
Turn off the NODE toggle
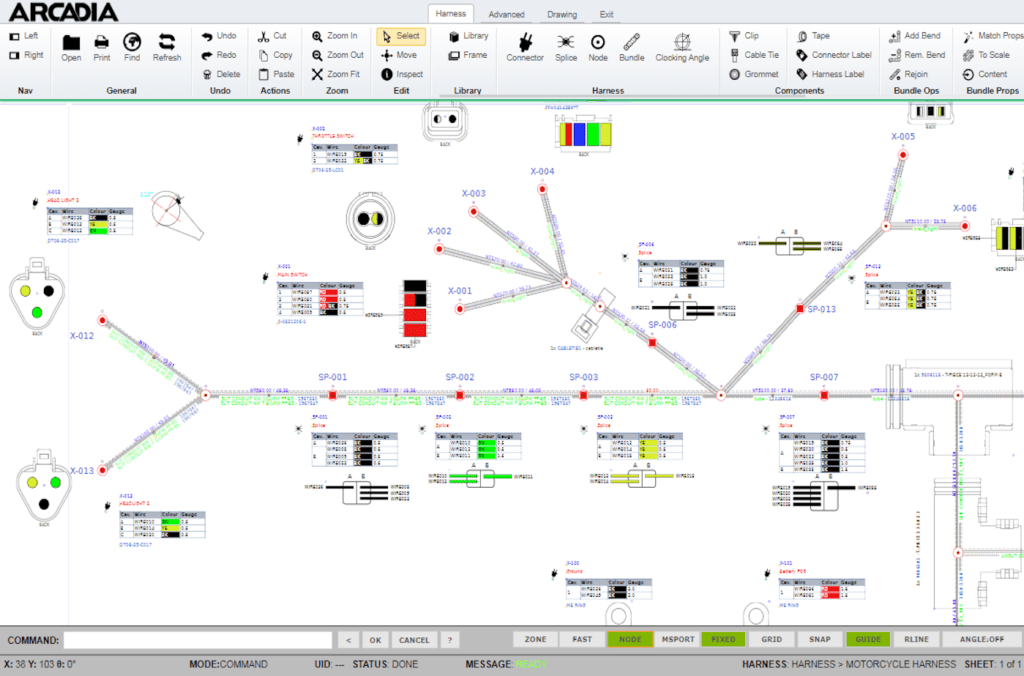click(629, 639)
